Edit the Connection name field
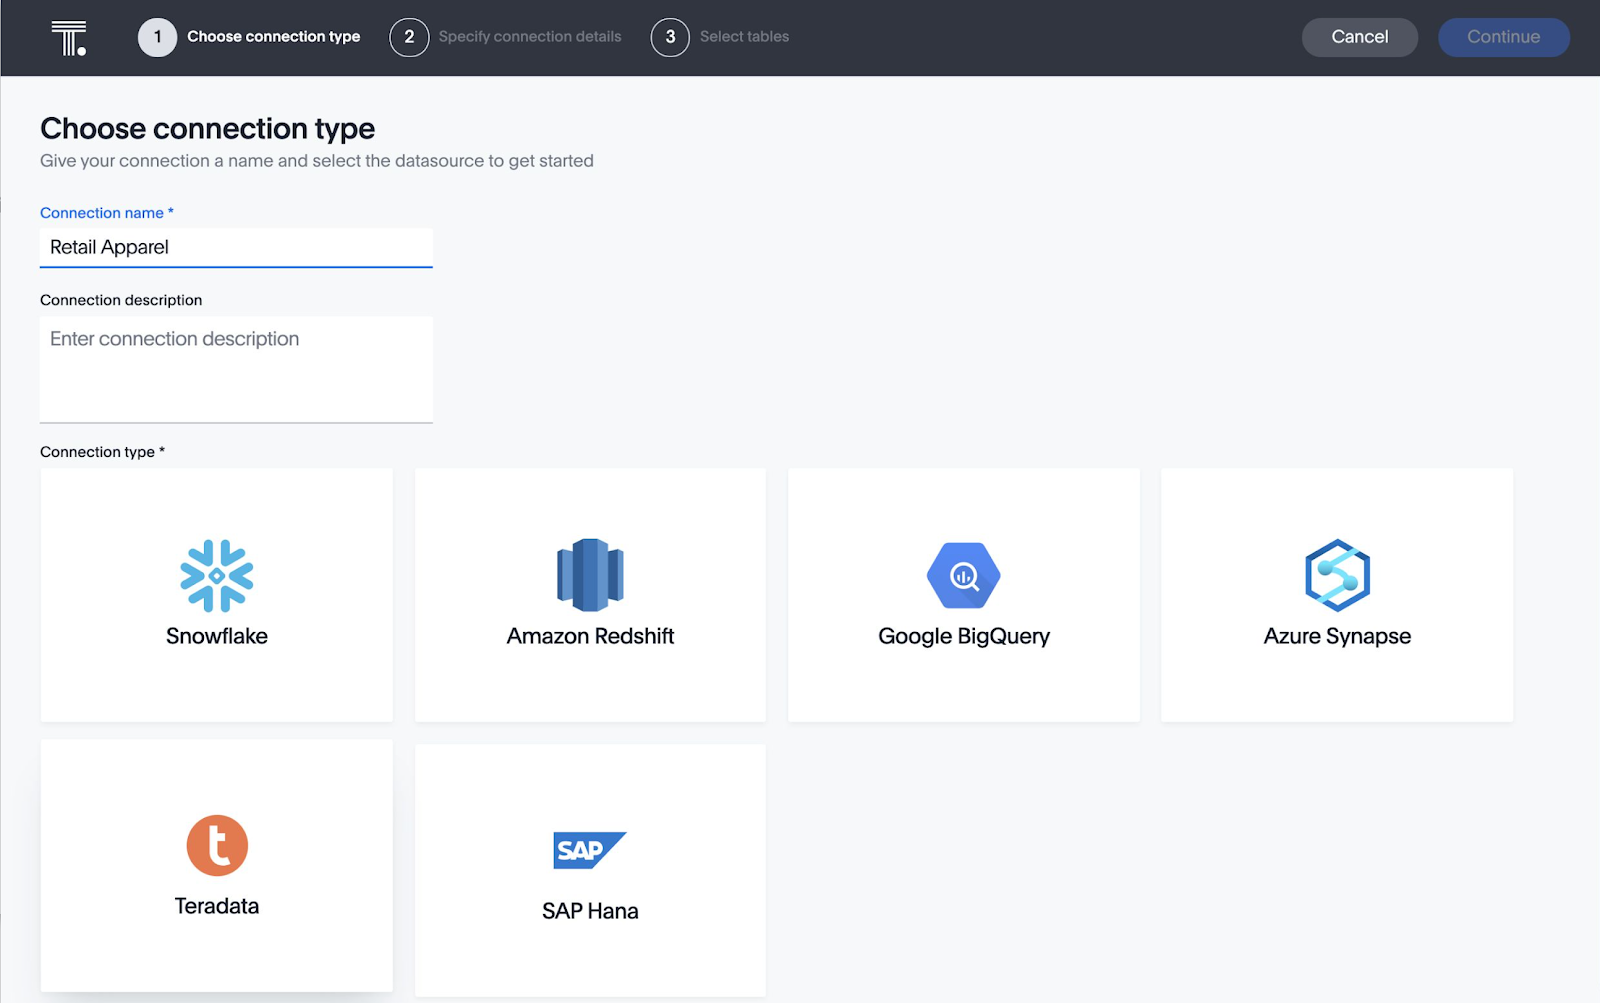1600x1003 pixels. (x=236, y=248)
